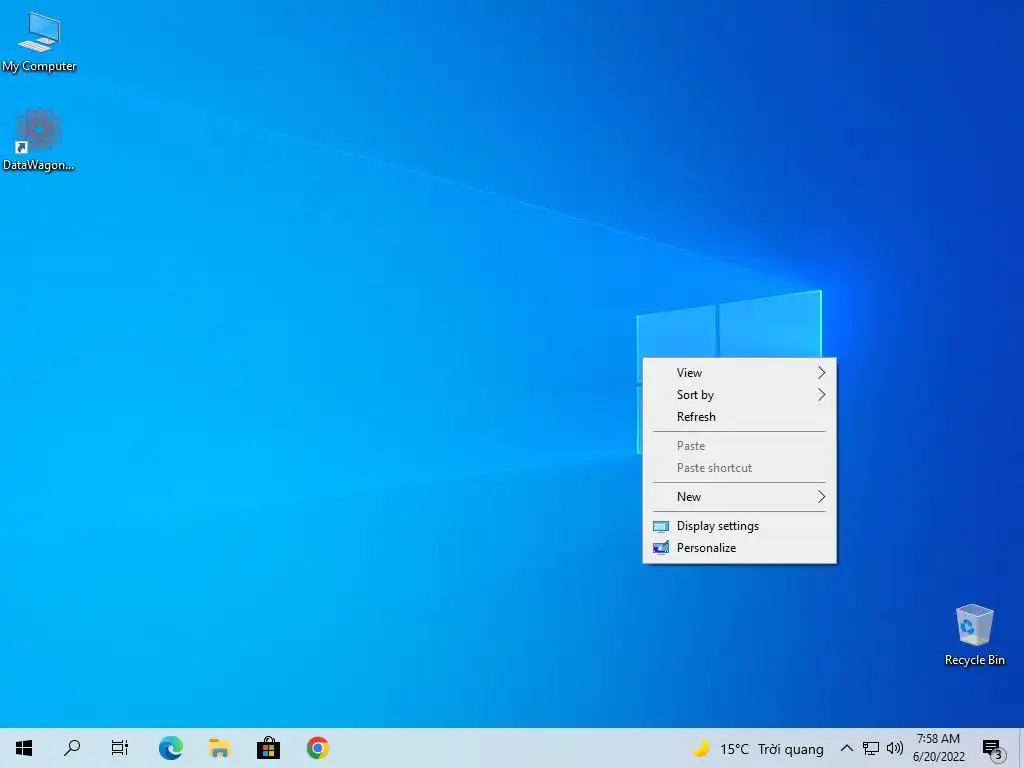Select the Recycle Bin desktop icon
The height and width of the screenshot is (768, 1024).
point(974,635)
